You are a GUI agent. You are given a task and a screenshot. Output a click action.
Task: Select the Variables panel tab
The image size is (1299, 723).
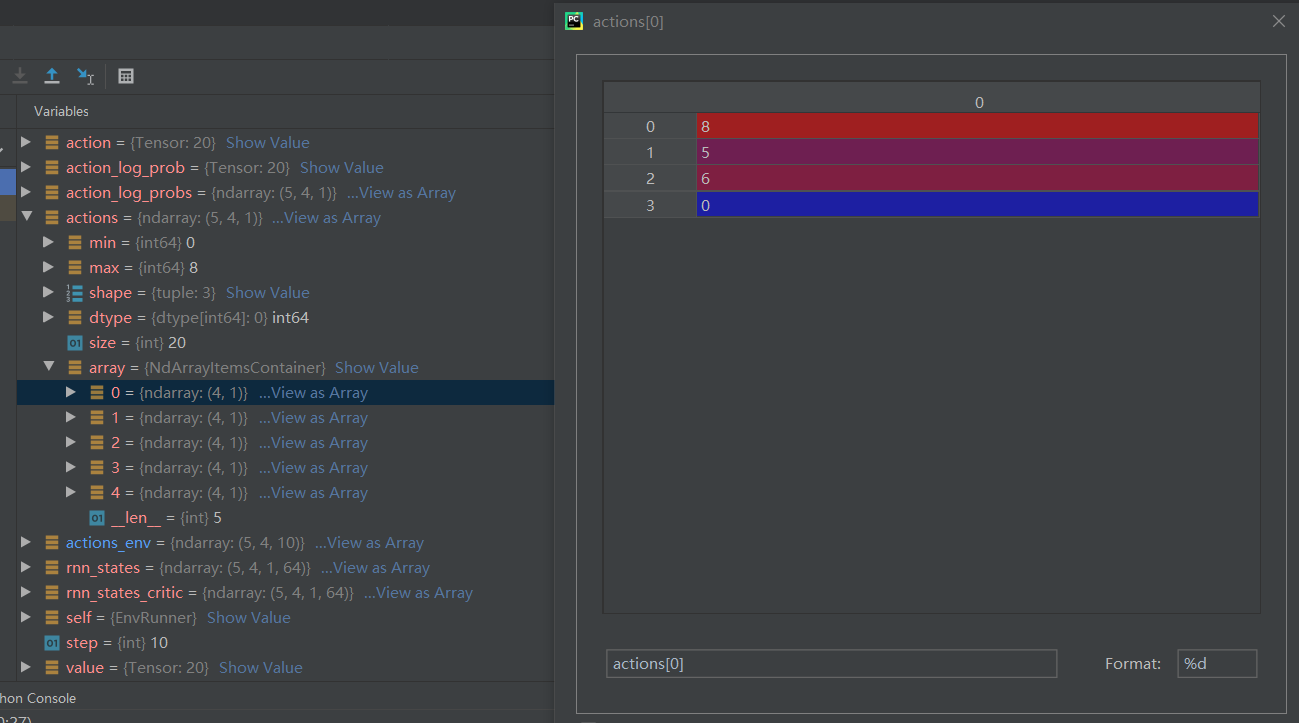[61, 111]
